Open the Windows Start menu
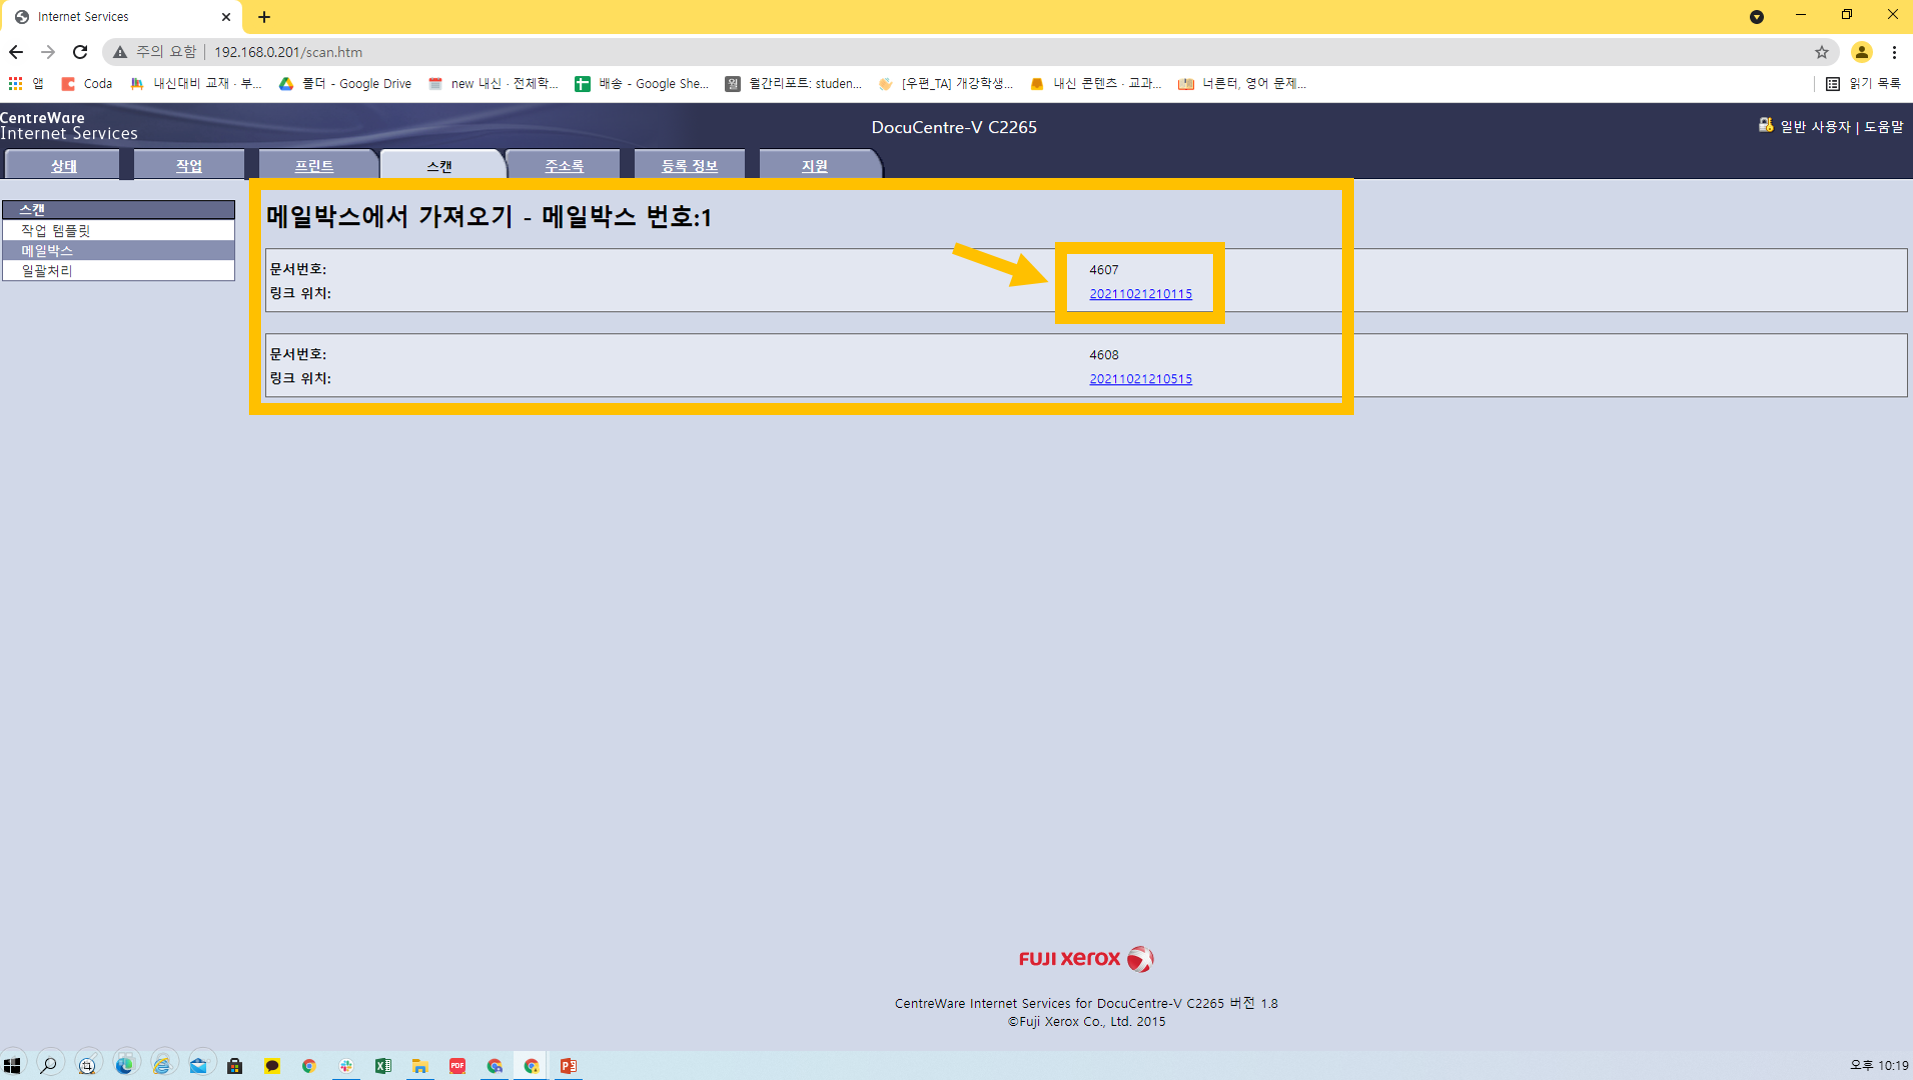Image resolution: width=1913 pixels, height=1080 pixels. coord(12,1065)
